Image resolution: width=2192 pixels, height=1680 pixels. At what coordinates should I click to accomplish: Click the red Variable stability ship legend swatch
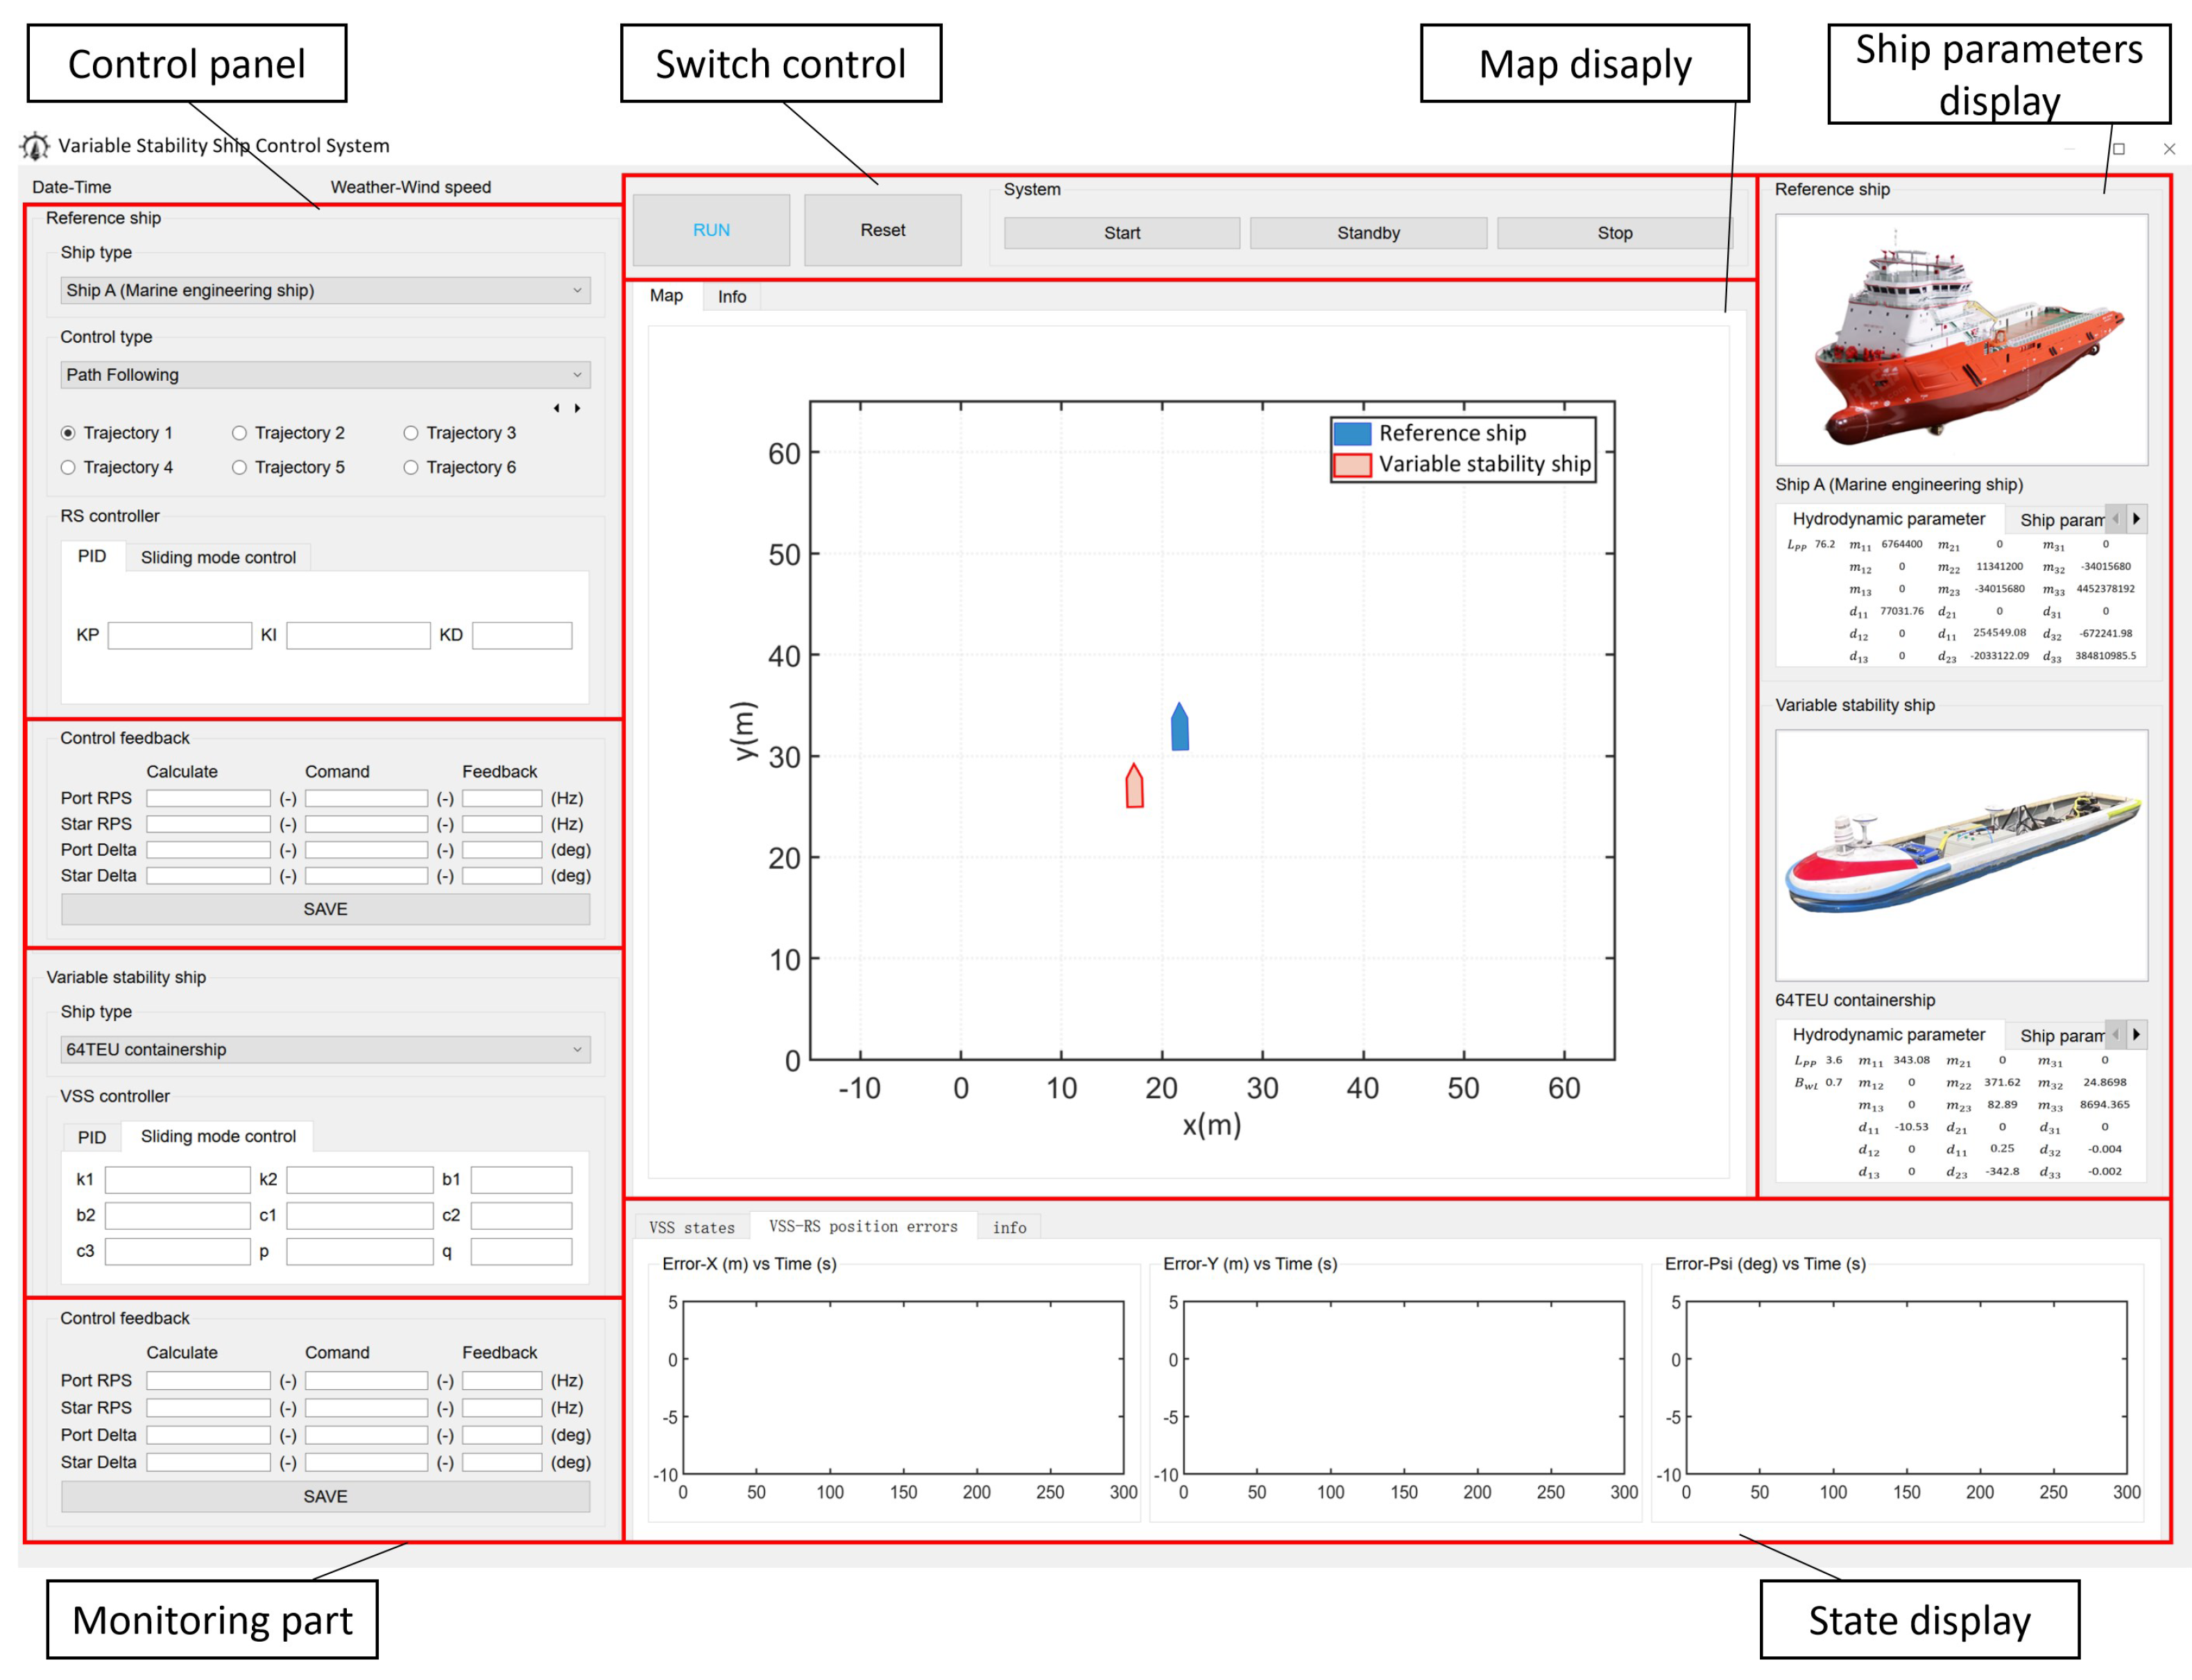point(1352,465)
